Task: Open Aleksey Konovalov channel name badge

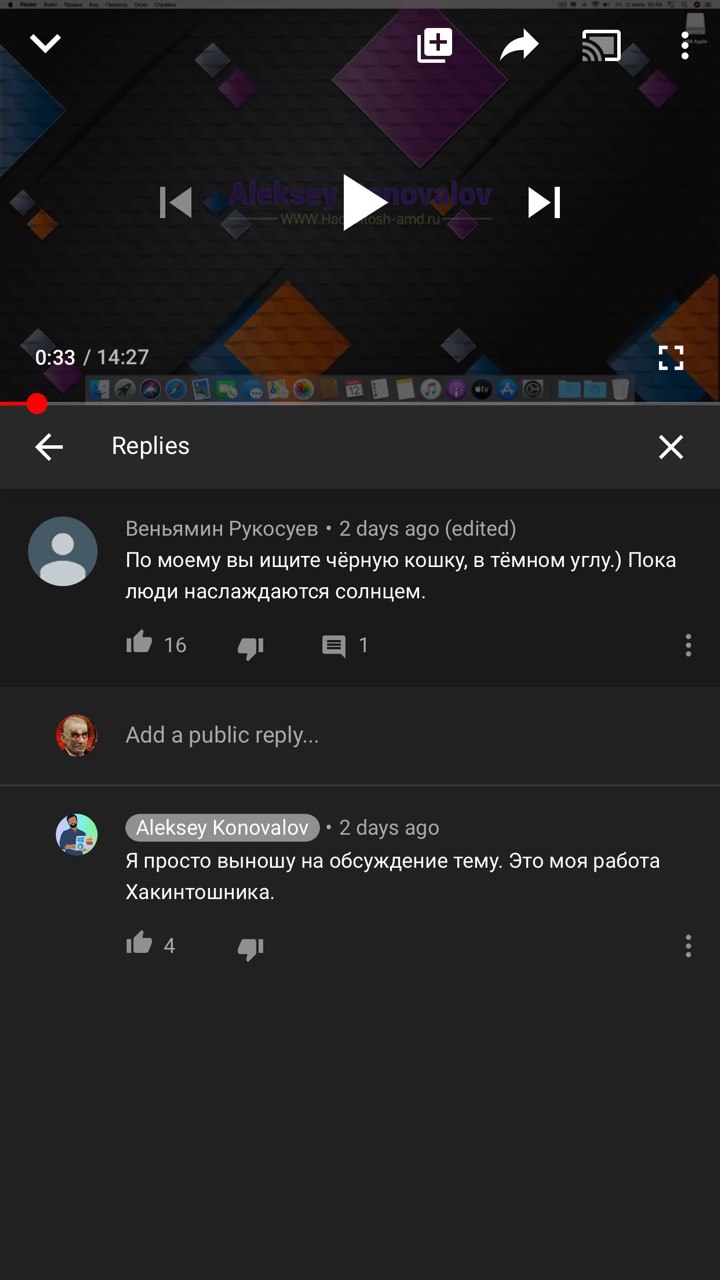Action: (222, 828)
